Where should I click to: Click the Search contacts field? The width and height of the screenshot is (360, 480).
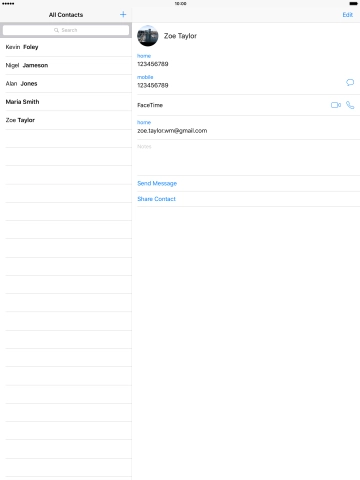click(66, 30)
